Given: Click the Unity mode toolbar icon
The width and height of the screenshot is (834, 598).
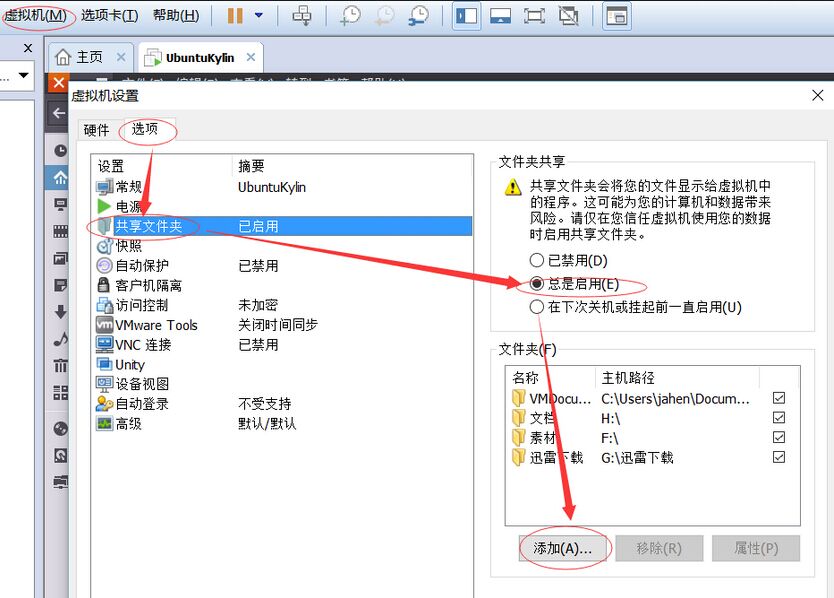Looking at the screenshot, I should point(569,15).
